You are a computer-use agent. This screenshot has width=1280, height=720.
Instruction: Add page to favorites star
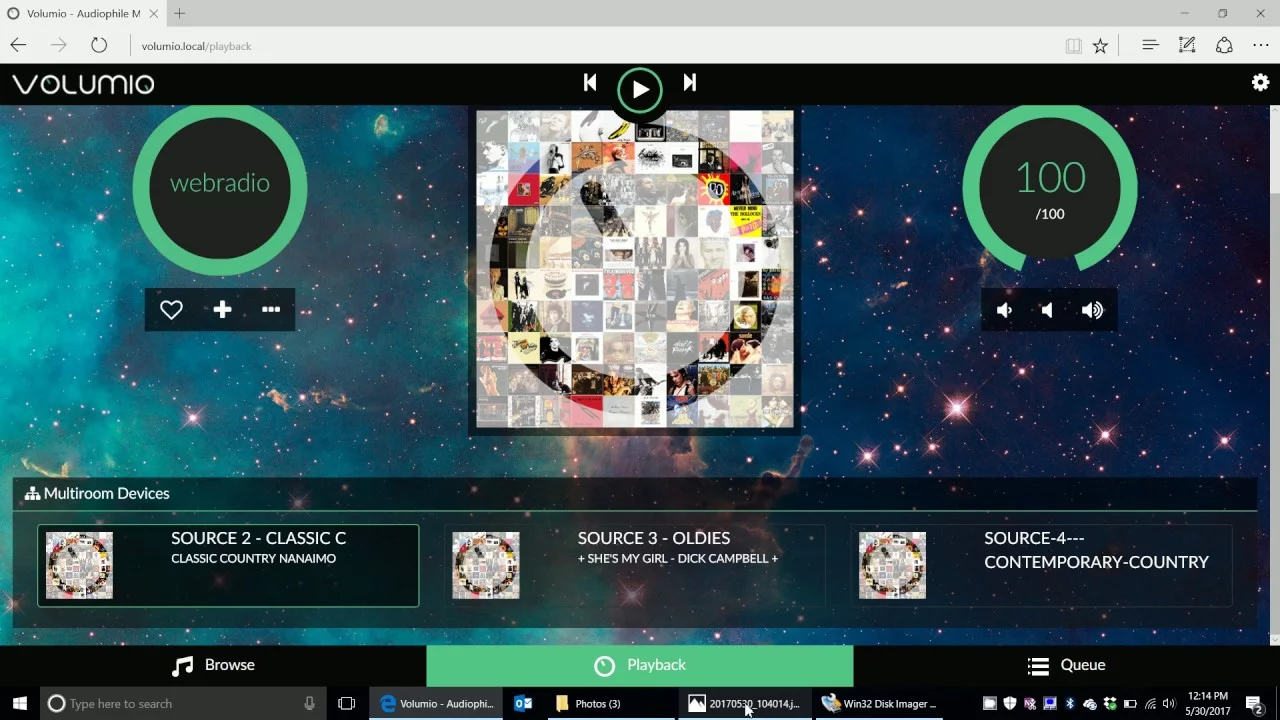[1100, 46]
